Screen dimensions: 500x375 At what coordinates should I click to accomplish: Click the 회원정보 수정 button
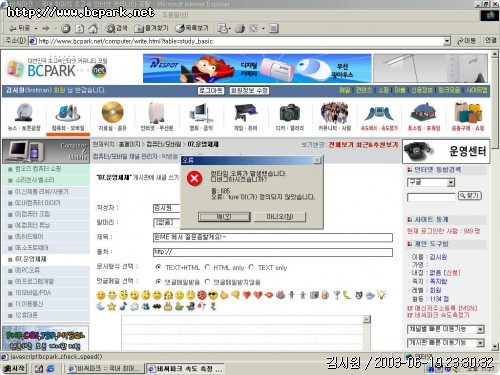[x=249, y=91]
